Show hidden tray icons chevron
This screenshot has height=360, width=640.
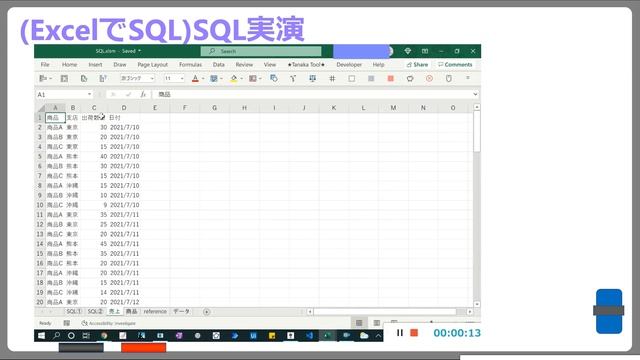378,336
